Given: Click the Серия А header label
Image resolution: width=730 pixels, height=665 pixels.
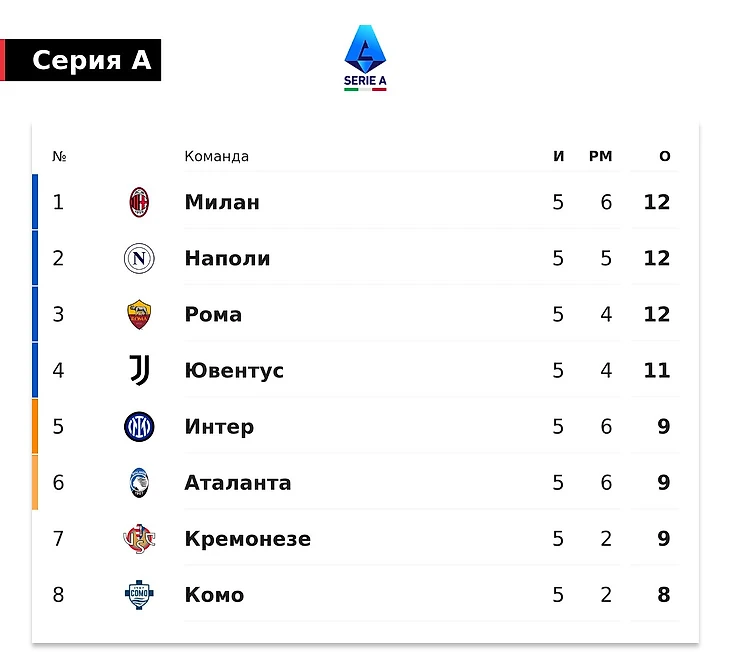Looking at the screenshot, I should pos(92,60).
